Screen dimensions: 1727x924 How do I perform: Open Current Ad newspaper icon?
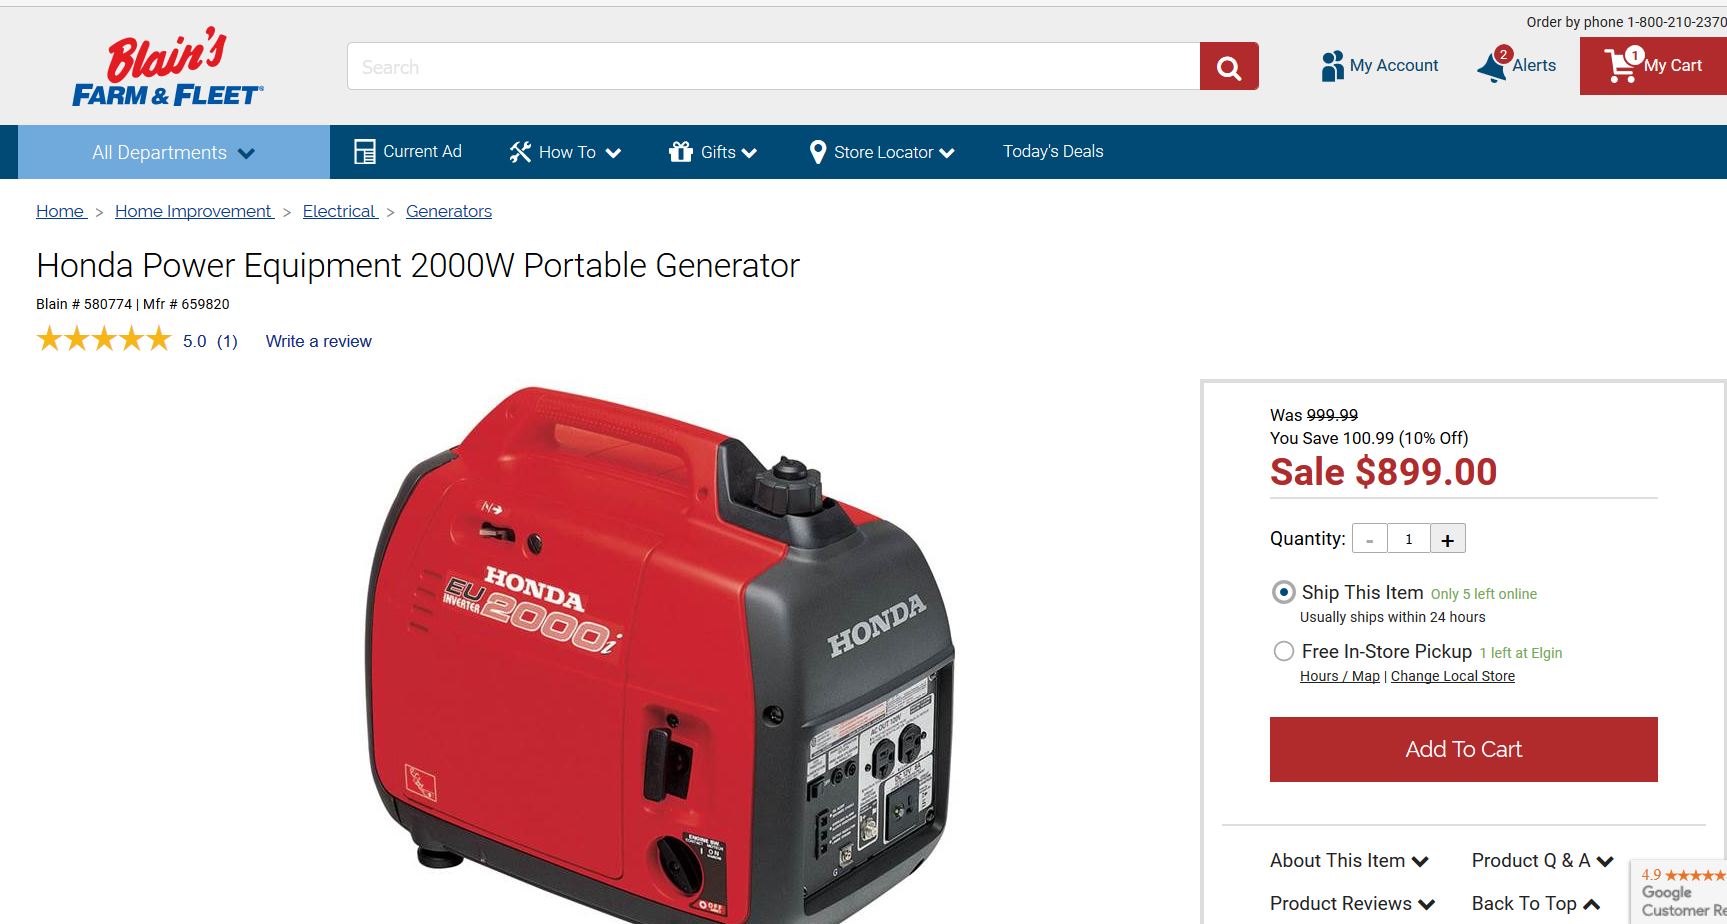(x=365, y=151)
